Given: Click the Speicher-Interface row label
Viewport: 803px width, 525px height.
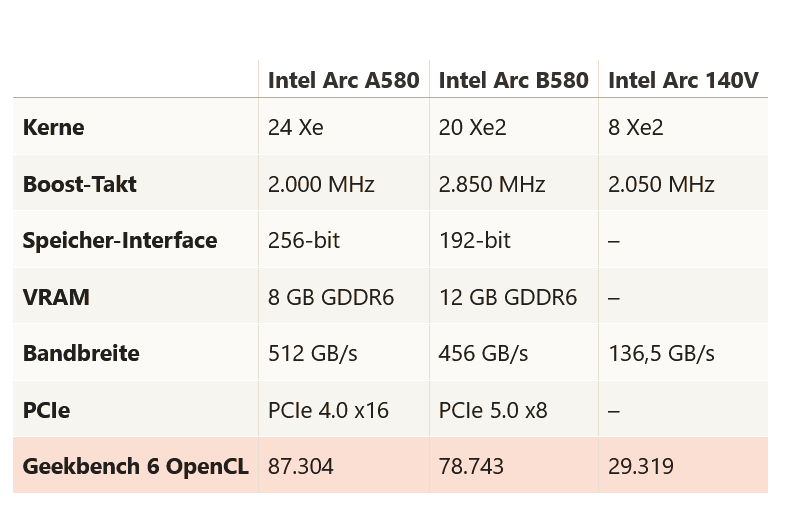Looking at the screenshot, I should tap(120, 240).
